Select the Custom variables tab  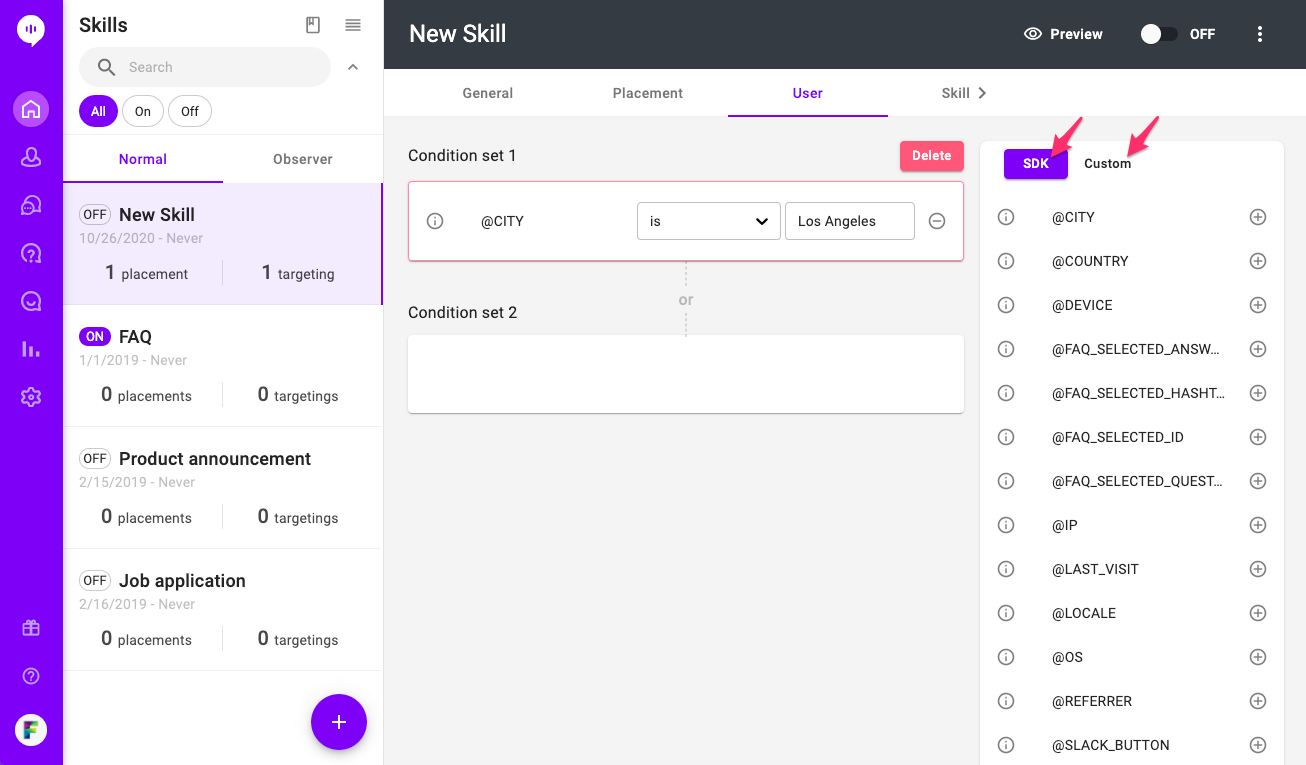(1108, 163)
